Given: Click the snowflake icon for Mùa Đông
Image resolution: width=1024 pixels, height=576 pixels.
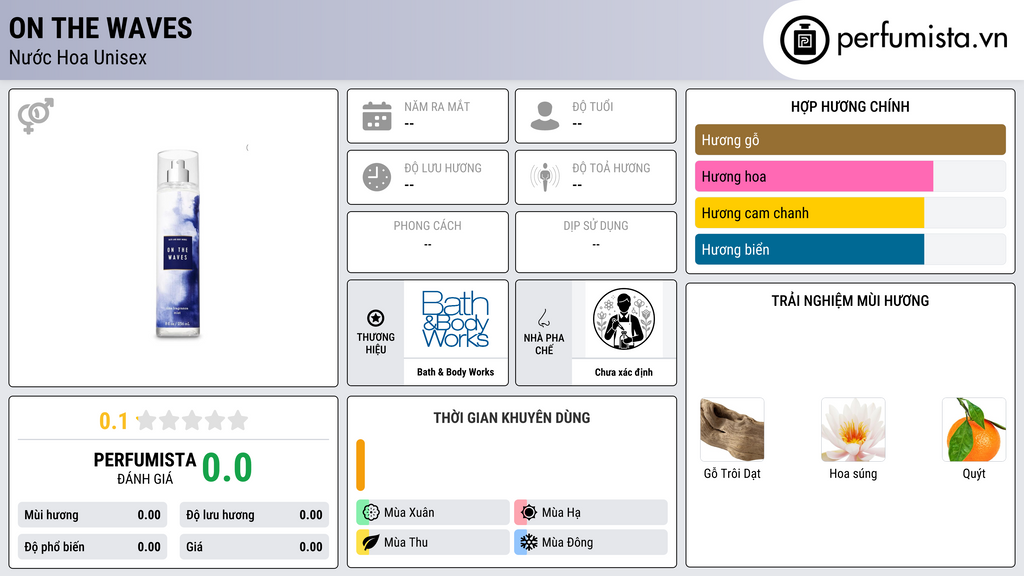Looking at the screenshot, I should click(529, 542).
